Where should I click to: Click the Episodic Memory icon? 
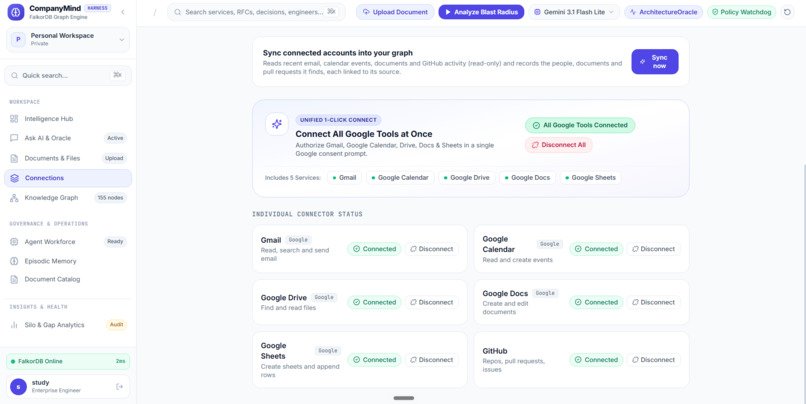pyautogui.click(x=14, y=261)
